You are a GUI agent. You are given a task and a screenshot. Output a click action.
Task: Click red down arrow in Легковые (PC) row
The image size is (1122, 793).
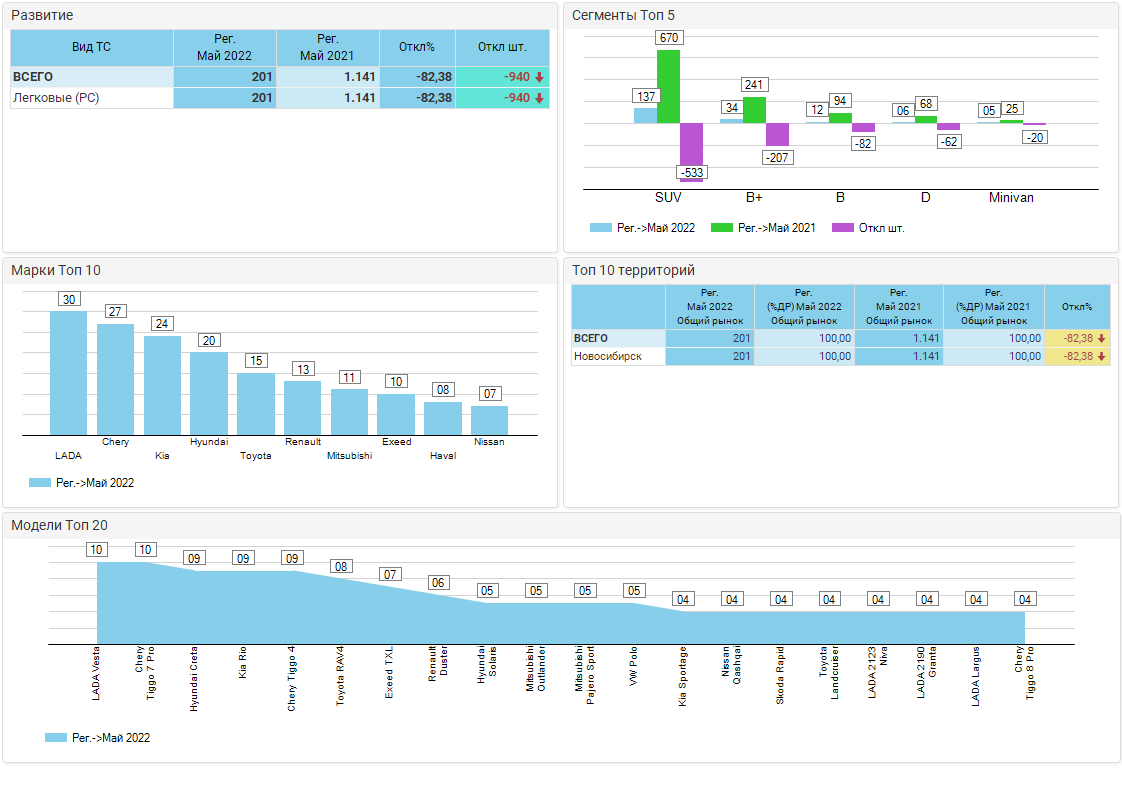click(x=539, y=98)
